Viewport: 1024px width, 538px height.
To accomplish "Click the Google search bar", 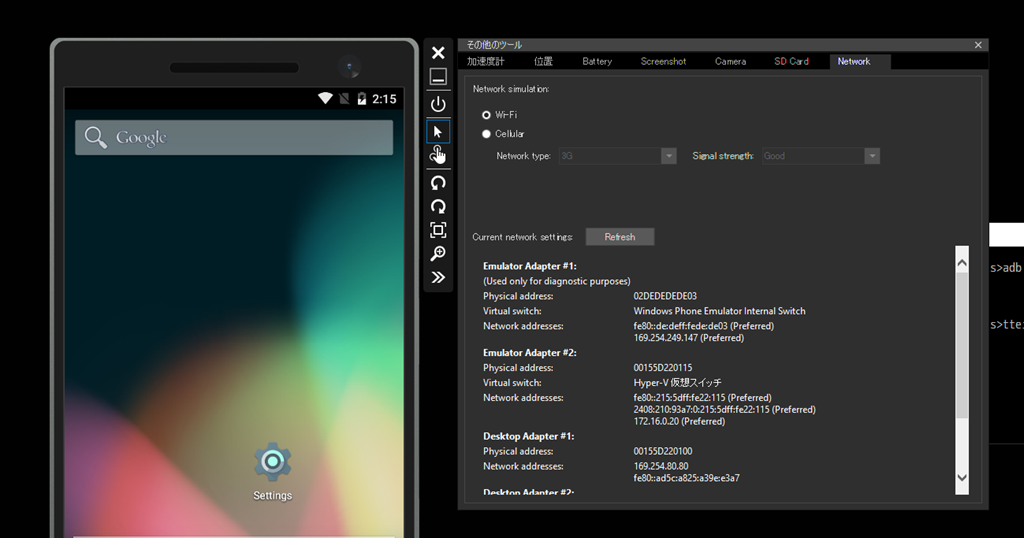I will click(x=234, y=137).
